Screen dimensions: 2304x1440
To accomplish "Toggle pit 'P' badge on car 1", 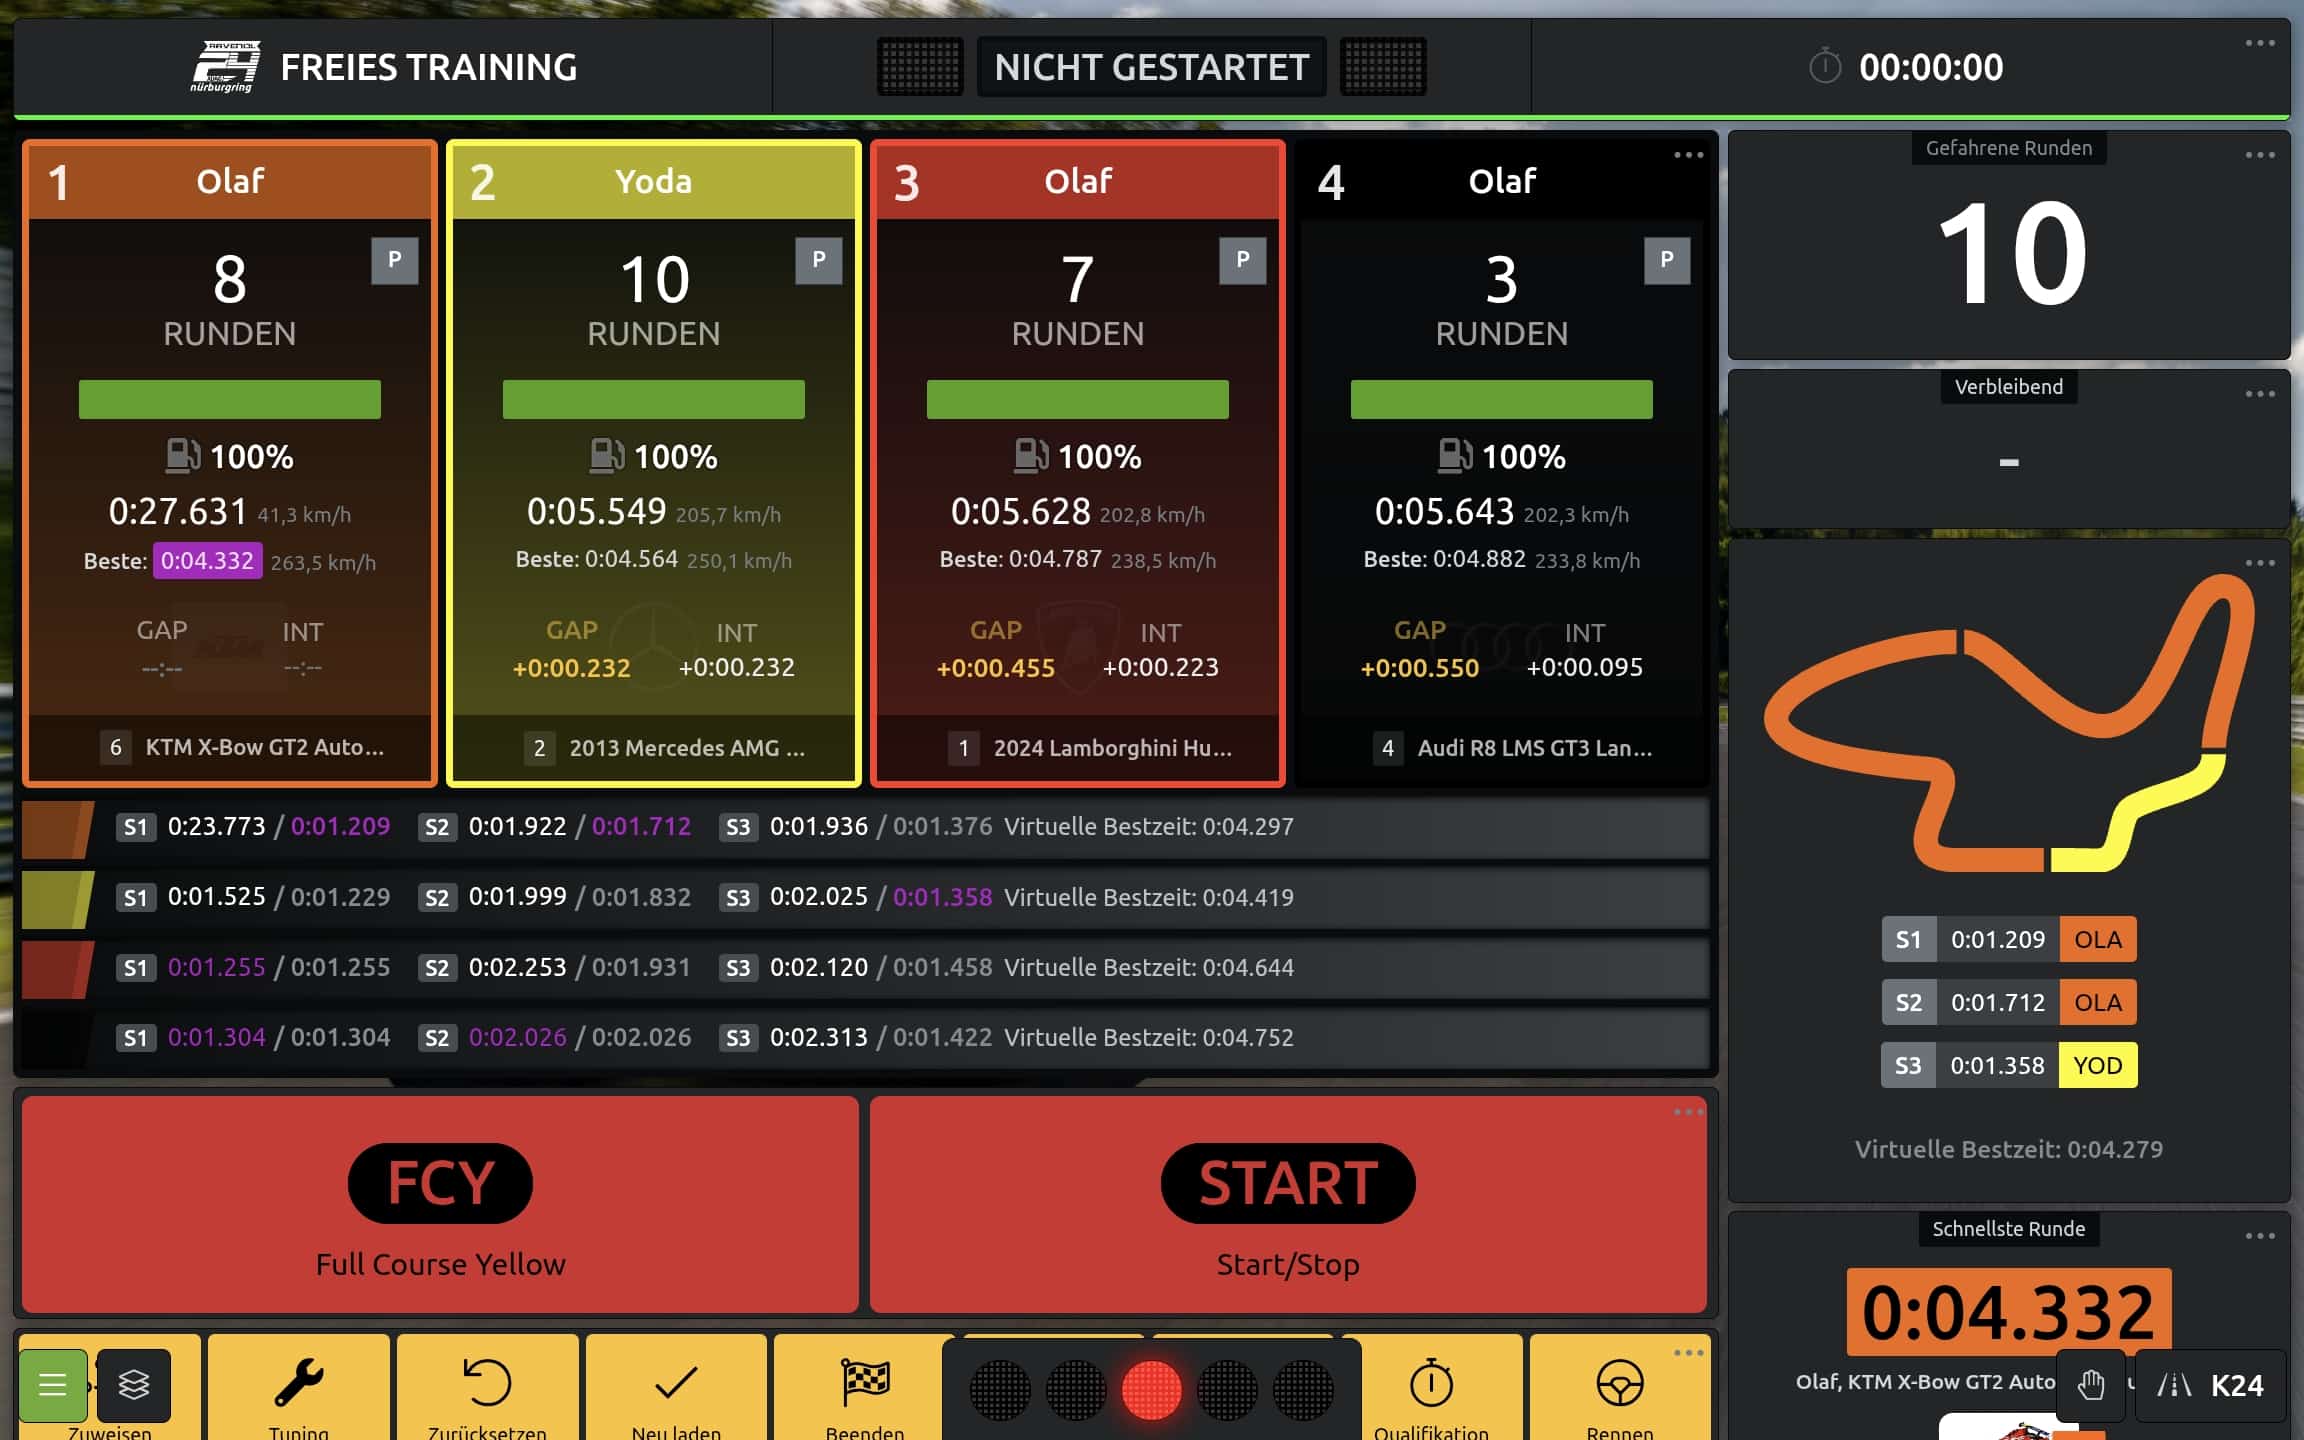I will 394,260.
